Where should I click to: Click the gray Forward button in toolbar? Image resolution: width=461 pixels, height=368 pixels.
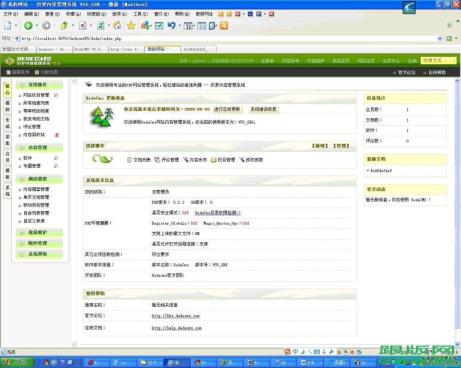tap(46, 26)
